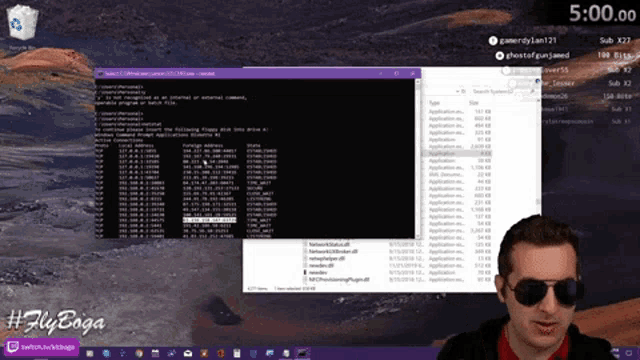Open the Mail envelope icon in the taskbar
This screenshot has height=360, width=640.
click(188, 353)
